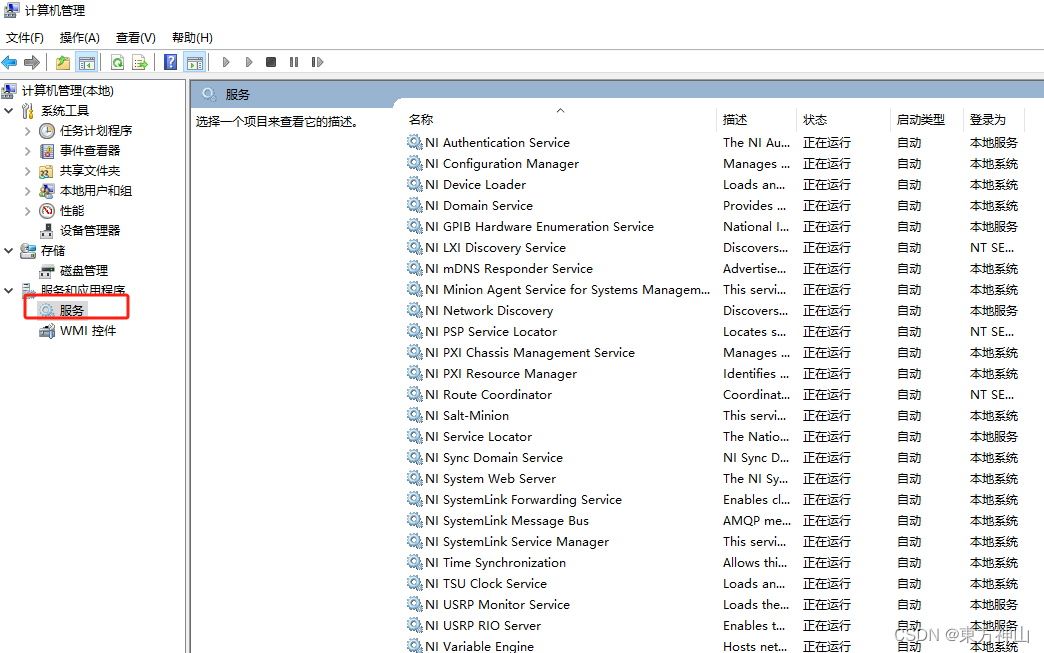Collapse the 服务和应用程序 tree node
Image resolution: width=1044 pixels, height=653 pixels.
[x=9, y=290]
